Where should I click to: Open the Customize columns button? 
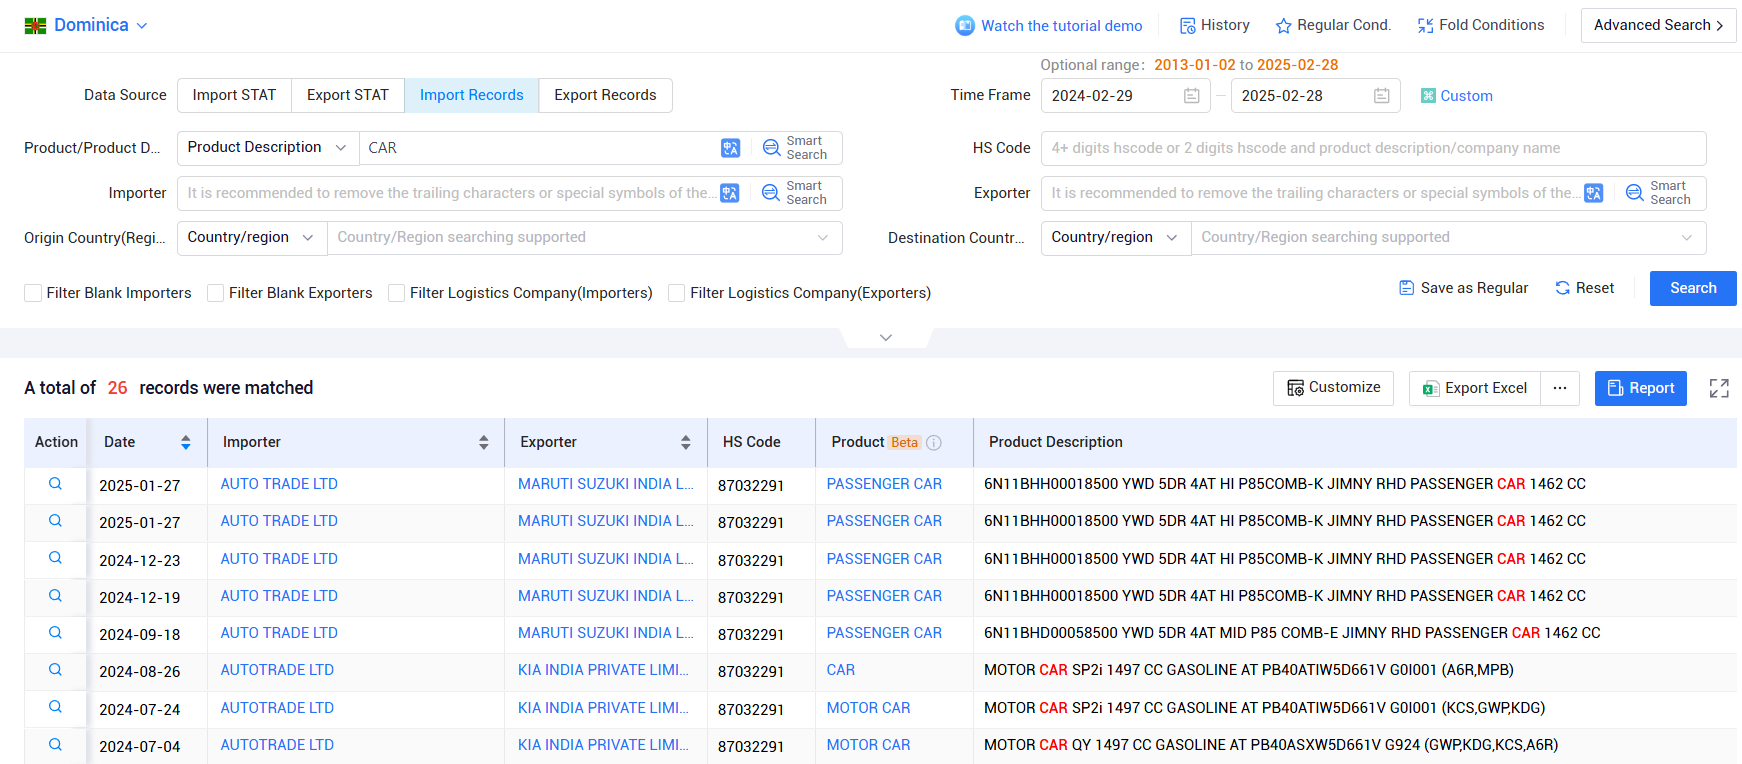pyautogui.click(x=1333, y=388)
